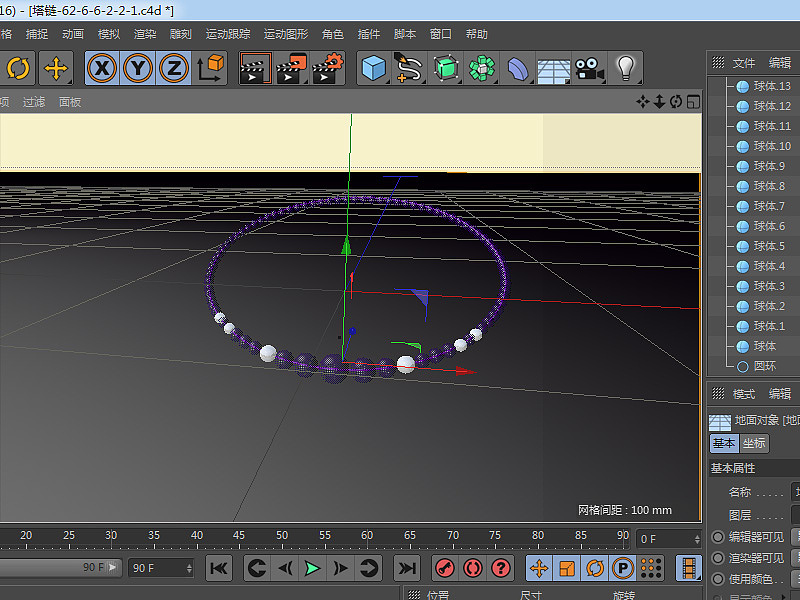Viewport: 800px width, 600px height.
Task: Go to the start of the animation
Action: [219, 568]
